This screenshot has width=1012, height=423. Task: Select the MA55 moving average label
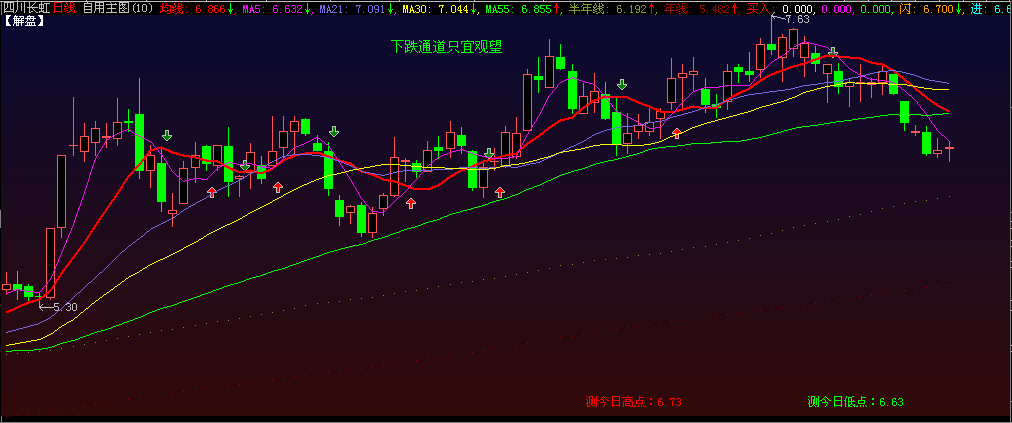(499, 8)
